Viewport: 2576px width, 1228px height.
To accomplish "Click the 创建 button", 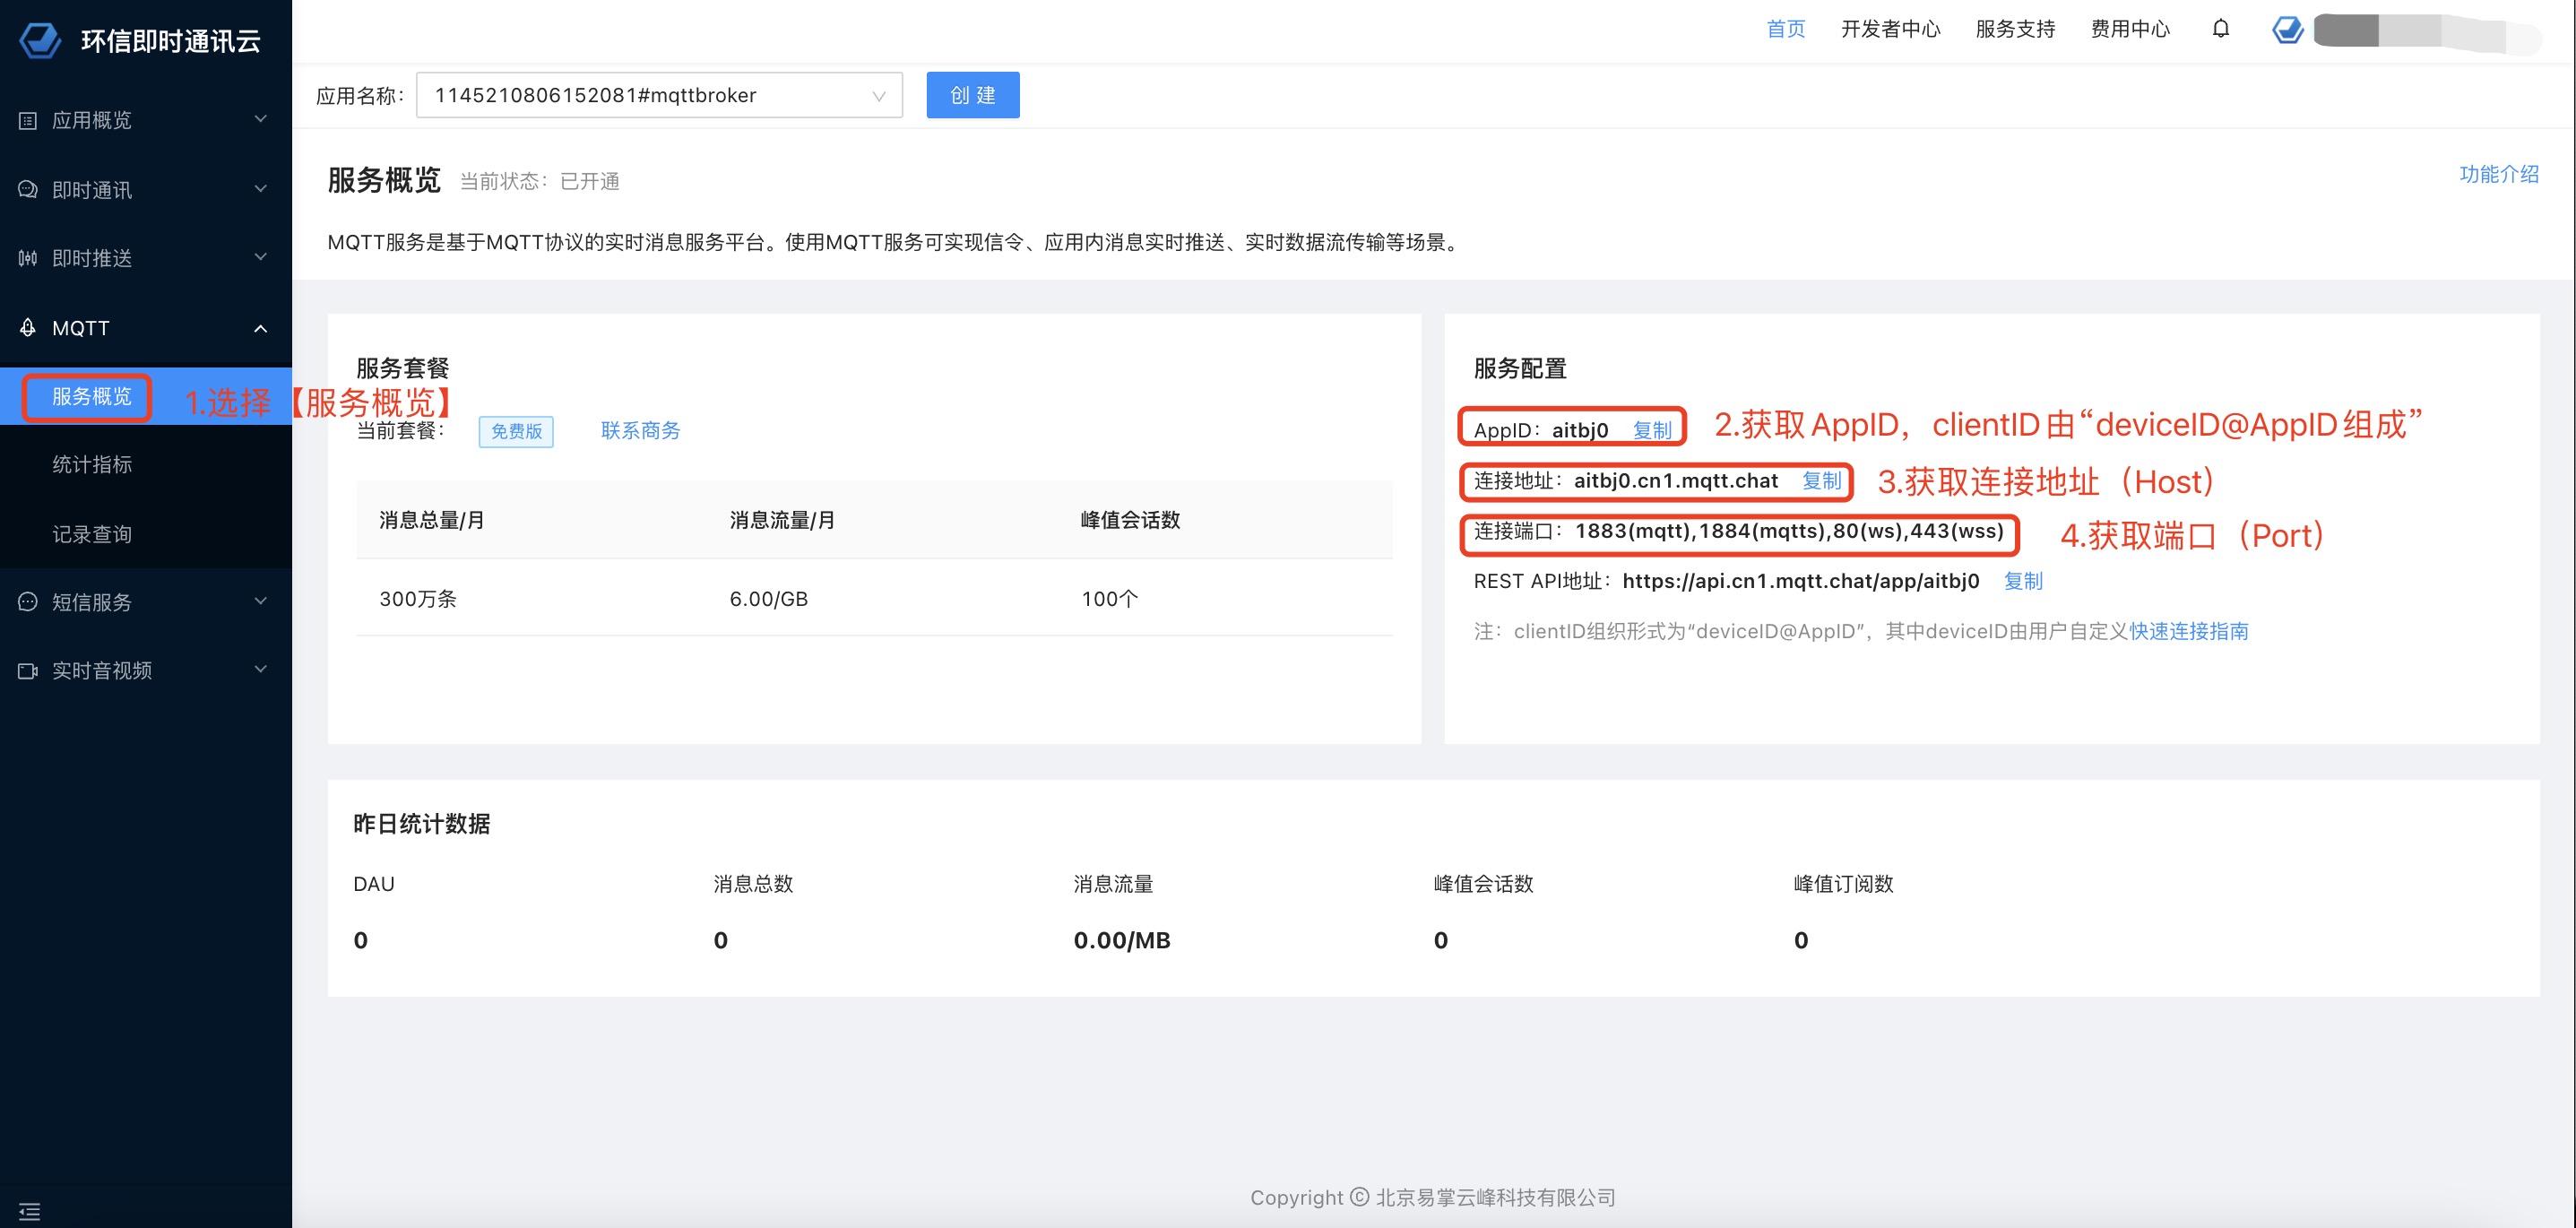I will (972, 95).
